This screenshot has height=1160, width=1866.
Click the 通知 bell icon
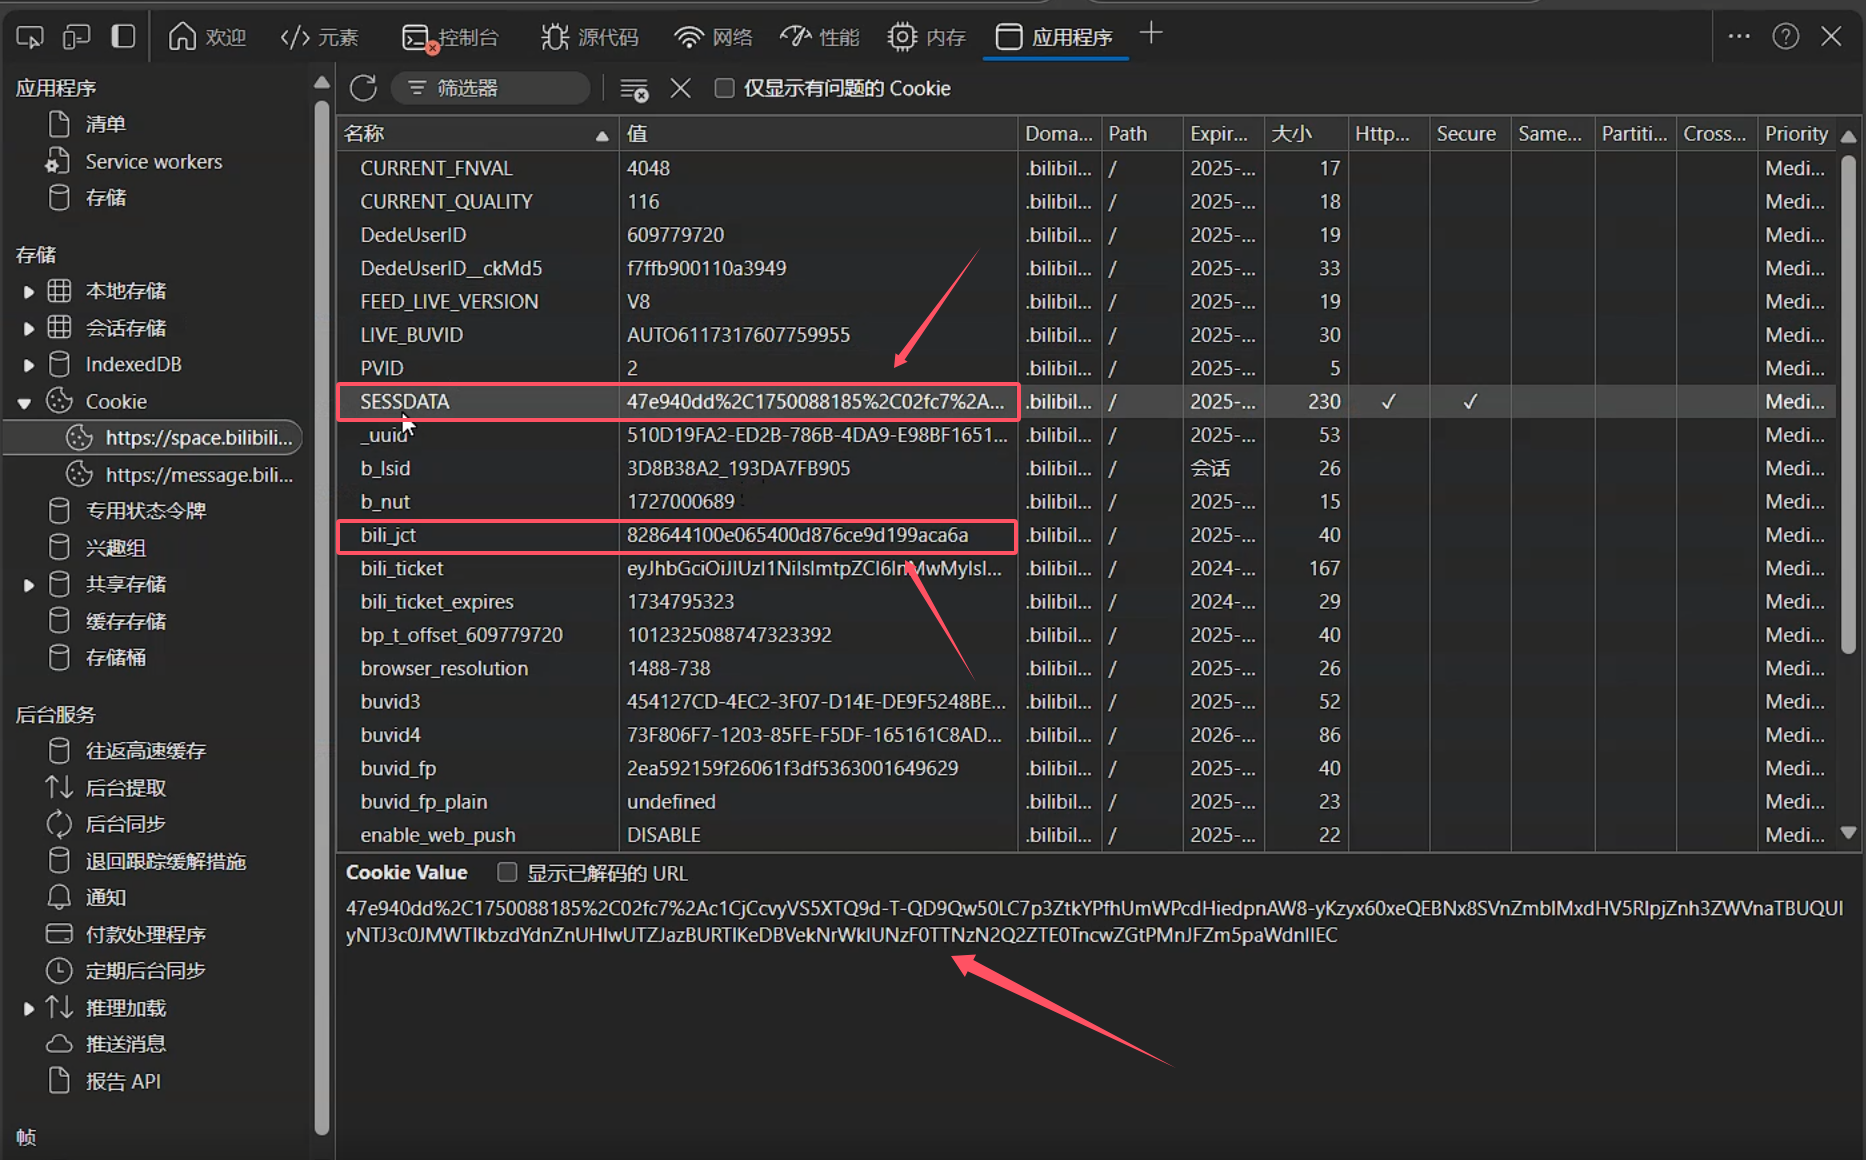[x=59, y=897]
